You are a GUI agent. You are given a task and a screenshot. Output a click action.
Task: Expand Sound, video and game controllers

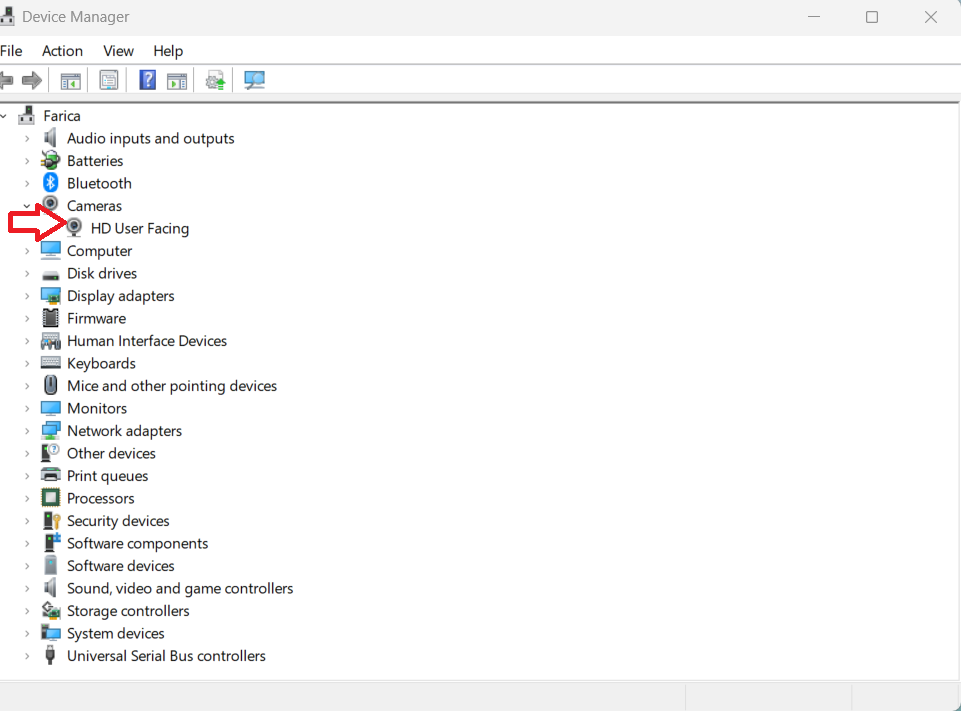(27, 589)
